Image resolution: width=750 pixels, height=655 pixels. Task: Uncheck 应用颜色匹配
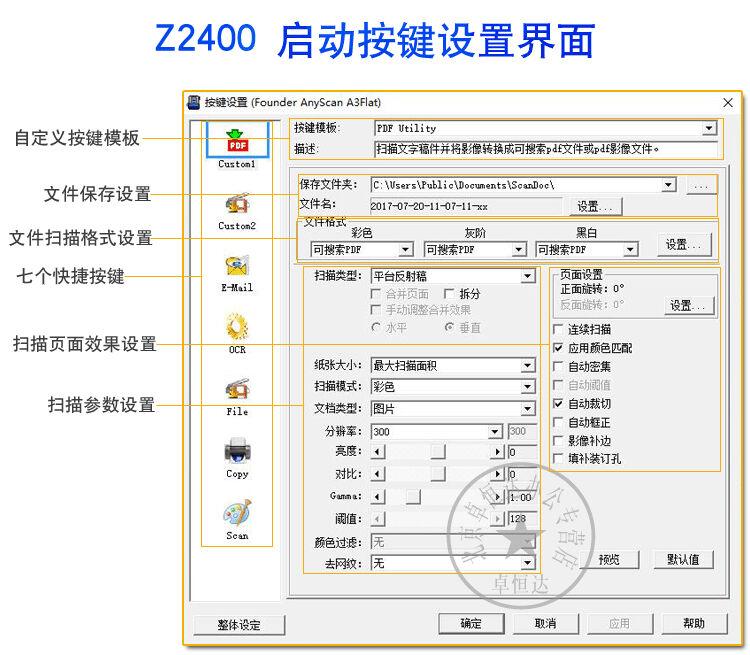558,348
